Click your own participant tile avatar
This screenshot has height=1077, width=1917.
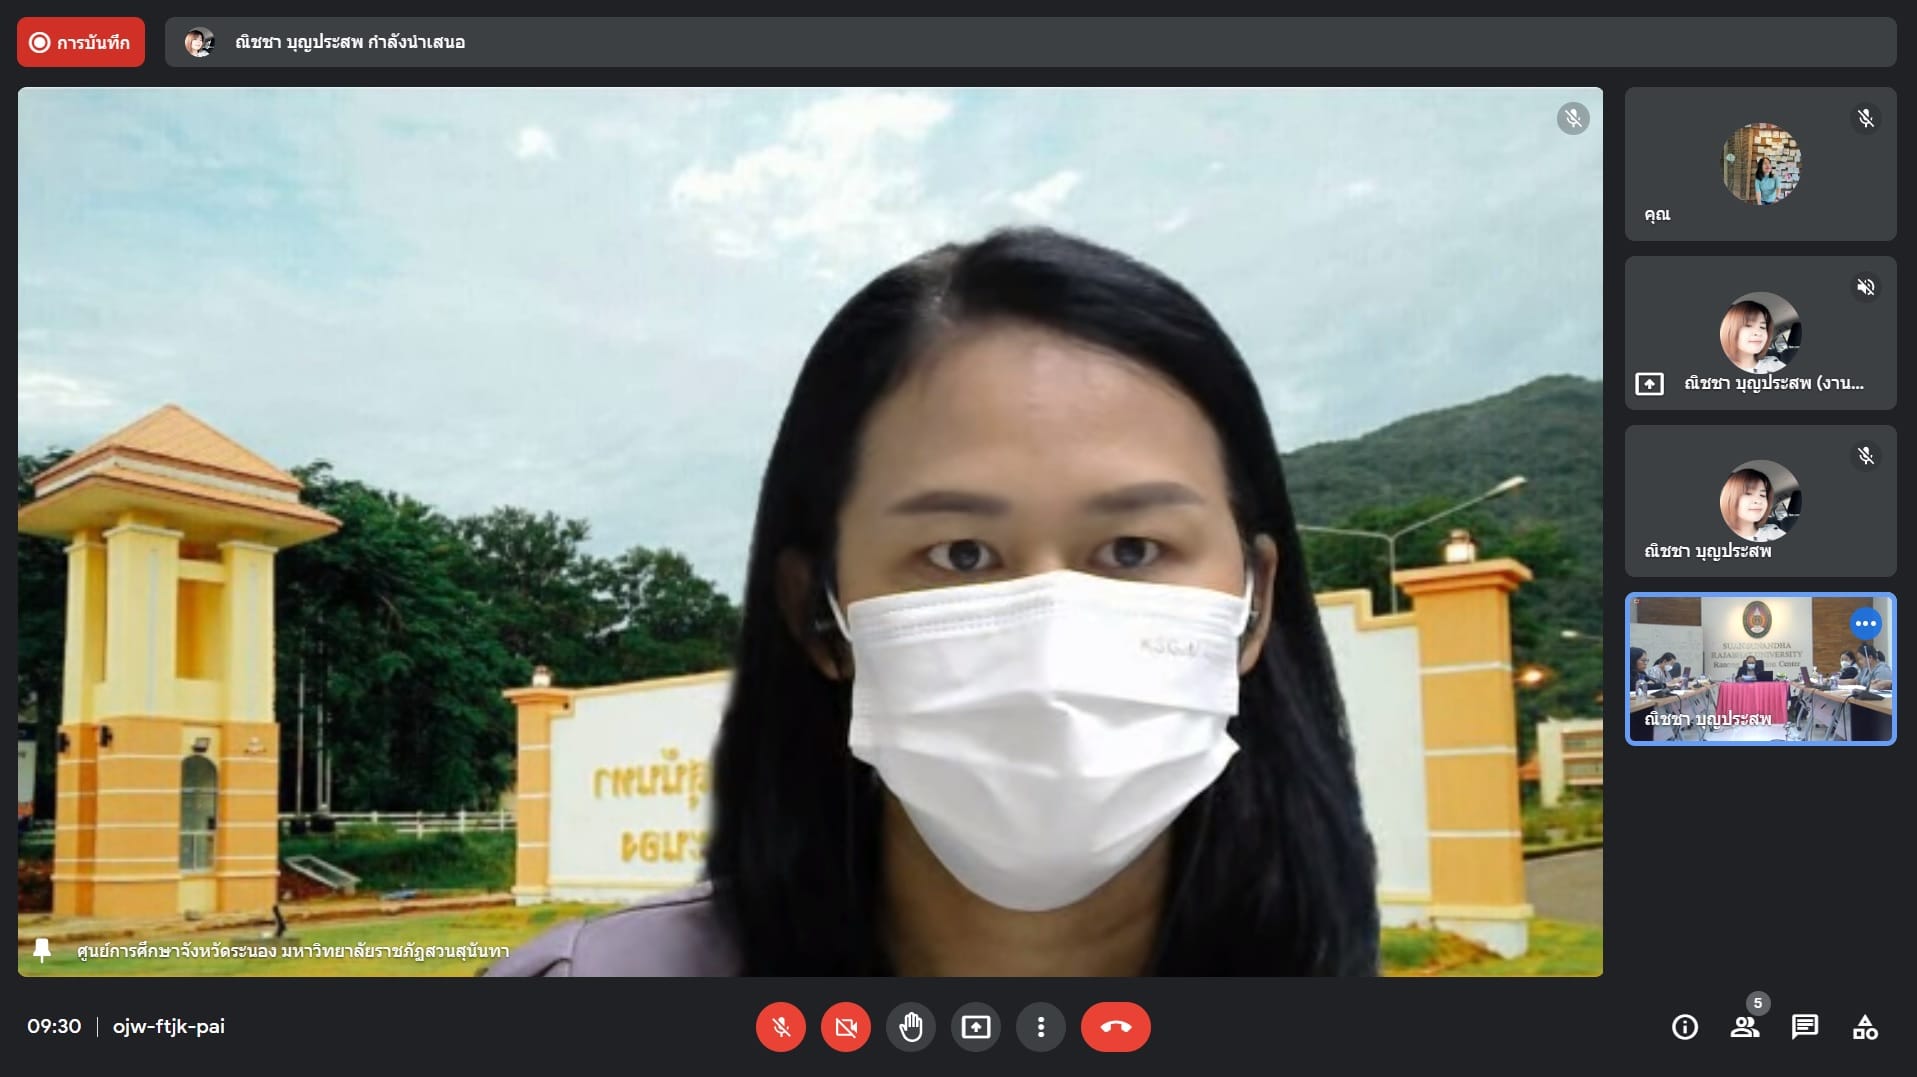(1761, 164)
